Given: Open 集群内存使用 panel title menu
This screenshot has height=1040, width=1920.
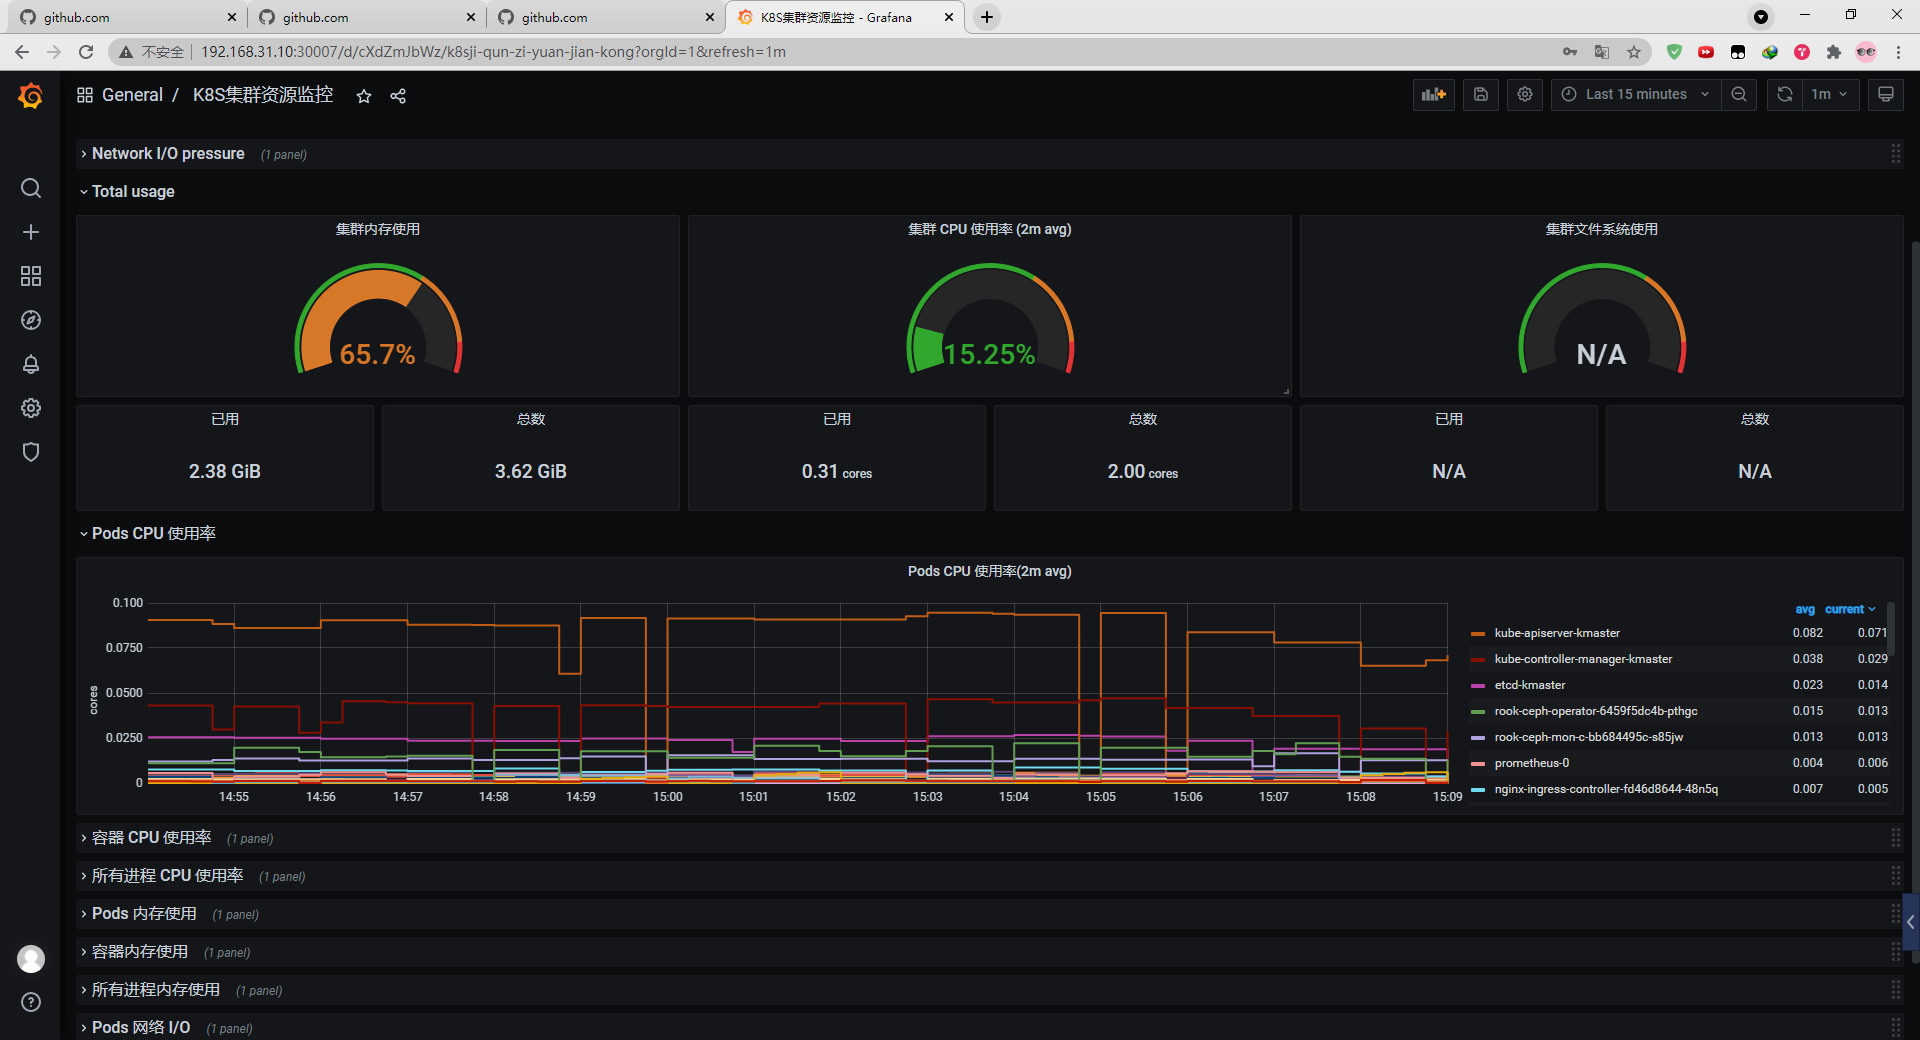Looking at the screenshot, I should (x=378, y=229).
